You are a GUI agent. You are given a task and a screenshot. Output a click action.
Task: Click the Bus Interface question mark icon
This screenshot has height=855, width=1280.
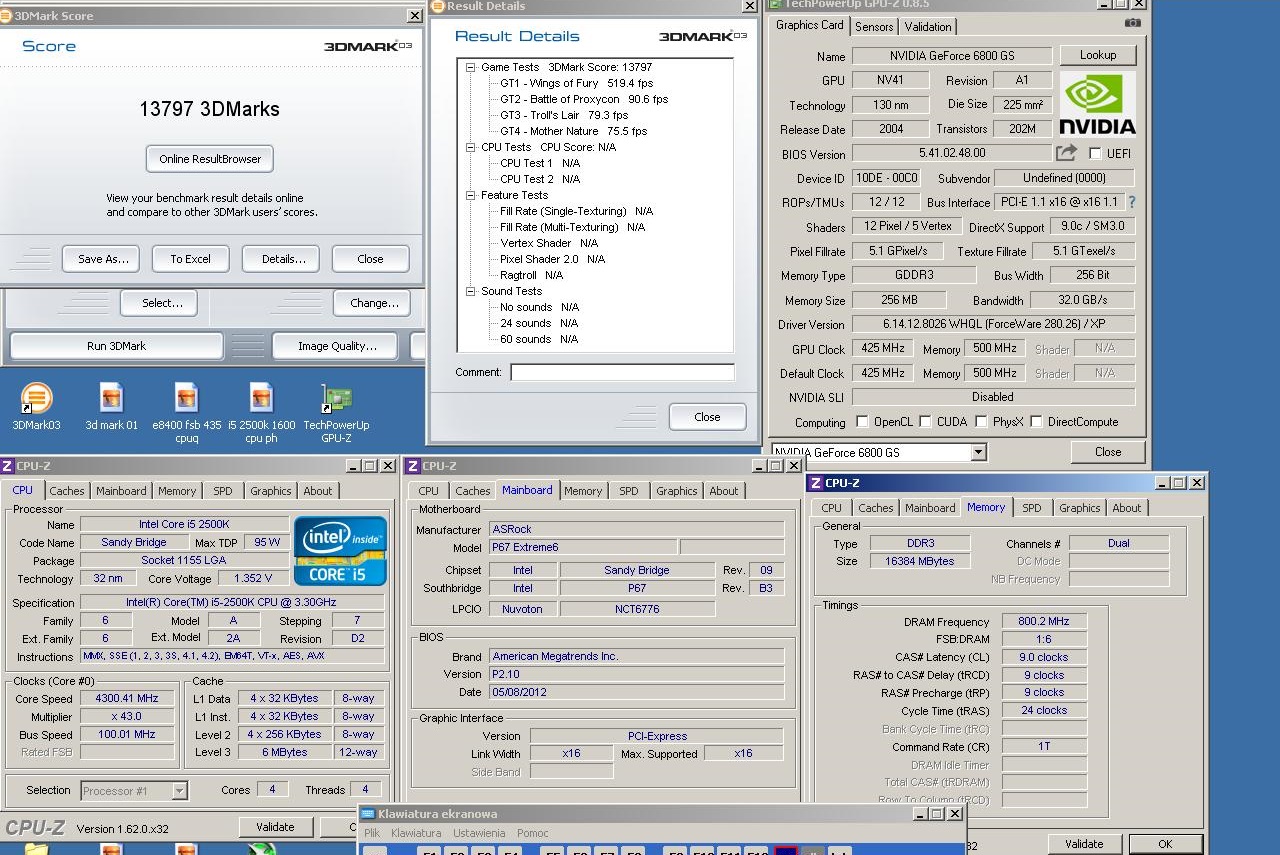[1131, 202]
